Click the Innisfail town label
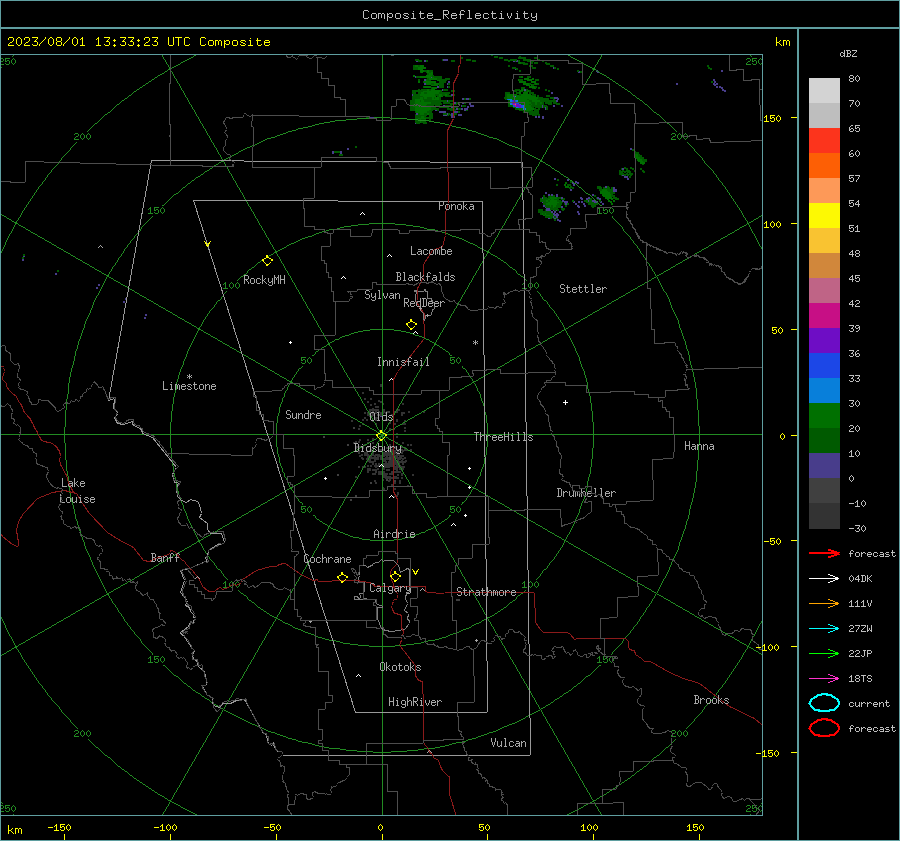The width and height of the screenshot is (900, 841). pos(403,362)
